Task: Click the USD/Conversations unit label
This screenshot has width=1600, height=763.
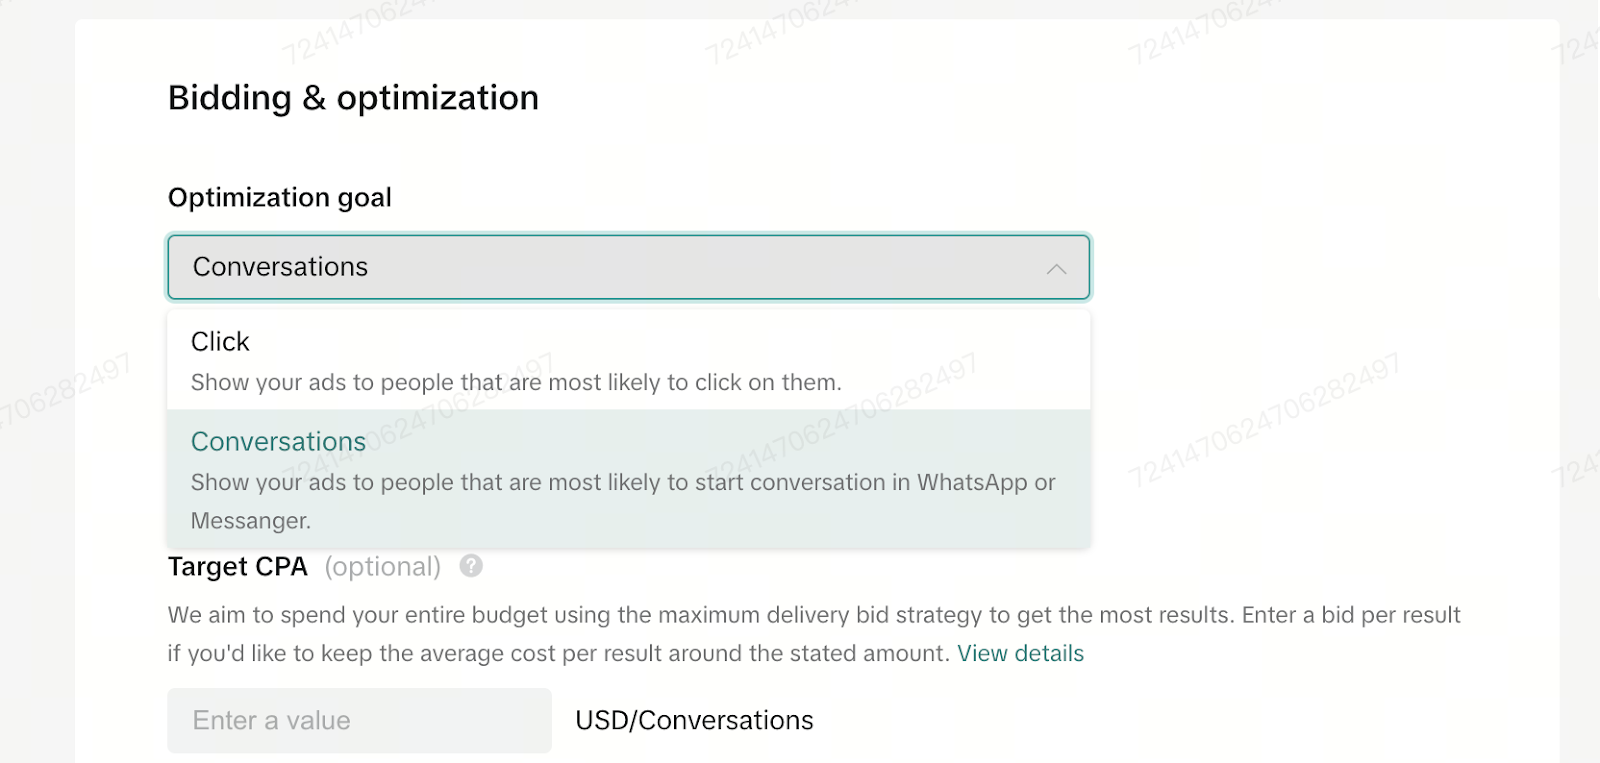Action: coord(694,720)
